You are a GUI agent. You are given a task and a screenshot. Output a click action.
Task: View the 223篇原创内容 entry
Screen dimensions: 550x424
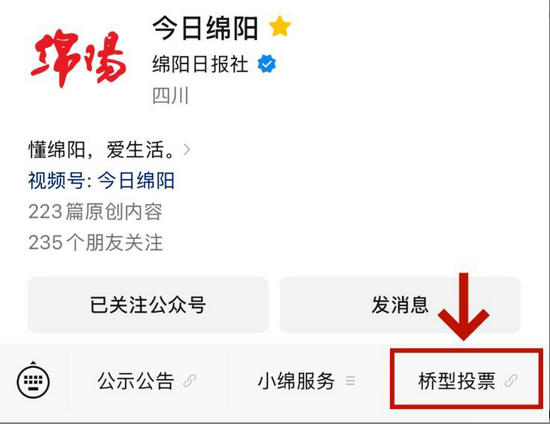click(x=95, y=211)
